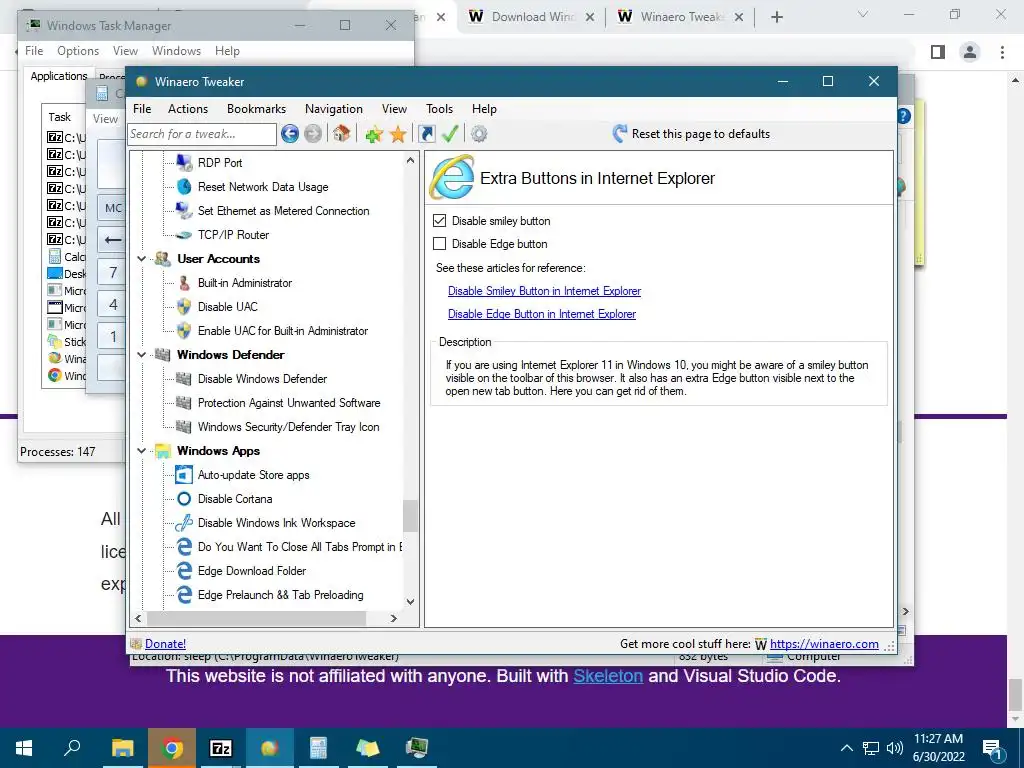
Task: Open Disable Edge Button in Internet Explorer link
Action: 541,314
